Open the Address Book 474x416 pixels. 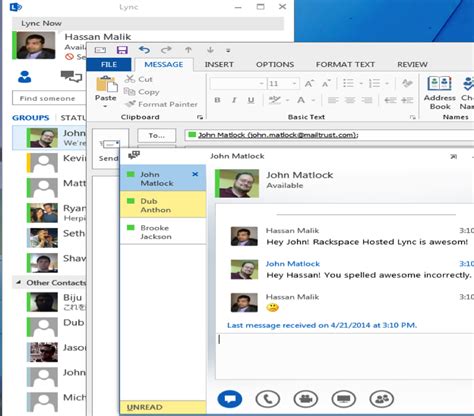point(440,93)
